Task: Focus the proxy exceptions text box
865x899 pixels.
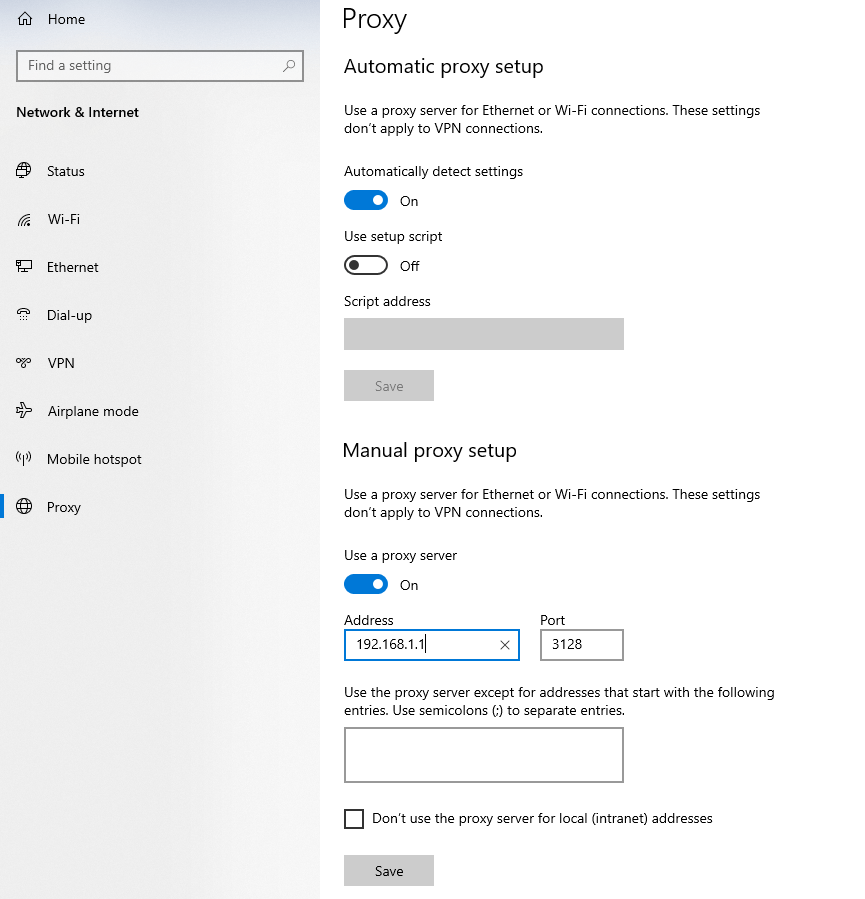Action: coord(484,755)
